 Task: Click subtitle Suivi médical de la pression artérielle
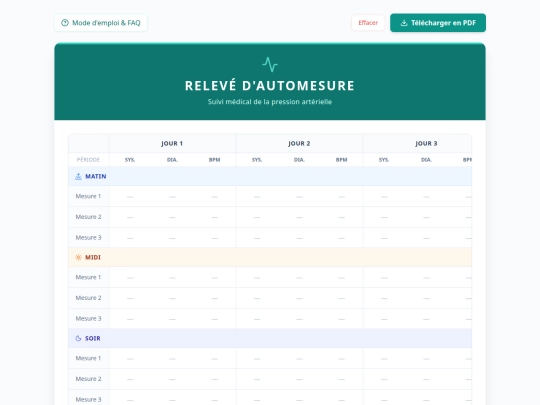[270, 102]
